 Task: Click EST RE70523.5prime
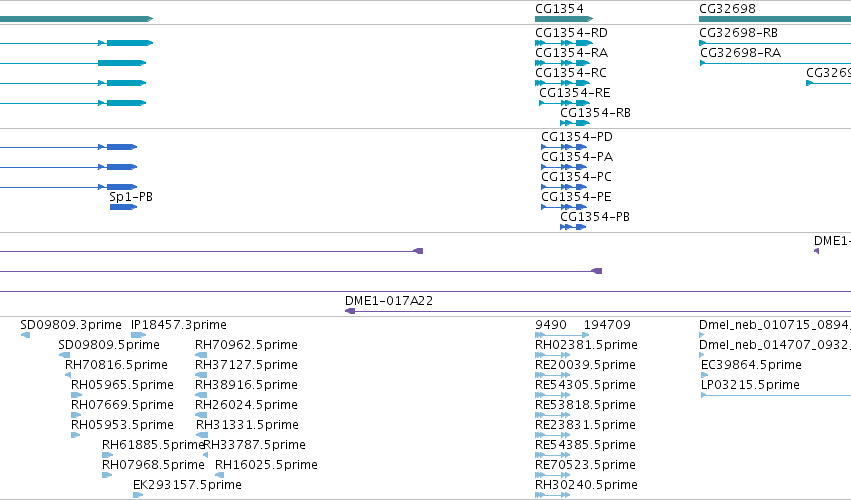pyautogui.click(x=586, y=465)
